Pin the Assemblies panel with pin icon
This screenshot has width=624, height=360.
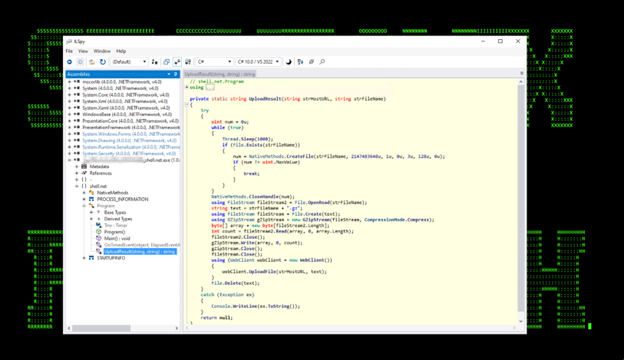pos(176,74)
